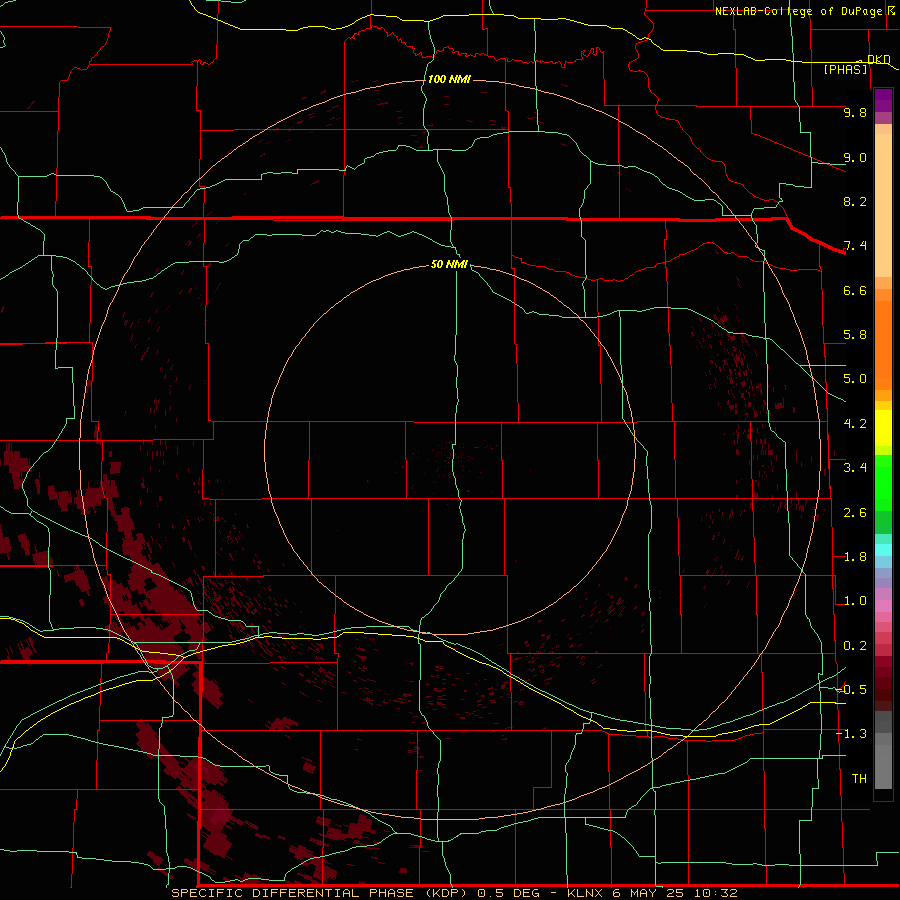
Task: Click the -1.3 value on the color scale
Action: pyautogui.click(x=851, y=734)
